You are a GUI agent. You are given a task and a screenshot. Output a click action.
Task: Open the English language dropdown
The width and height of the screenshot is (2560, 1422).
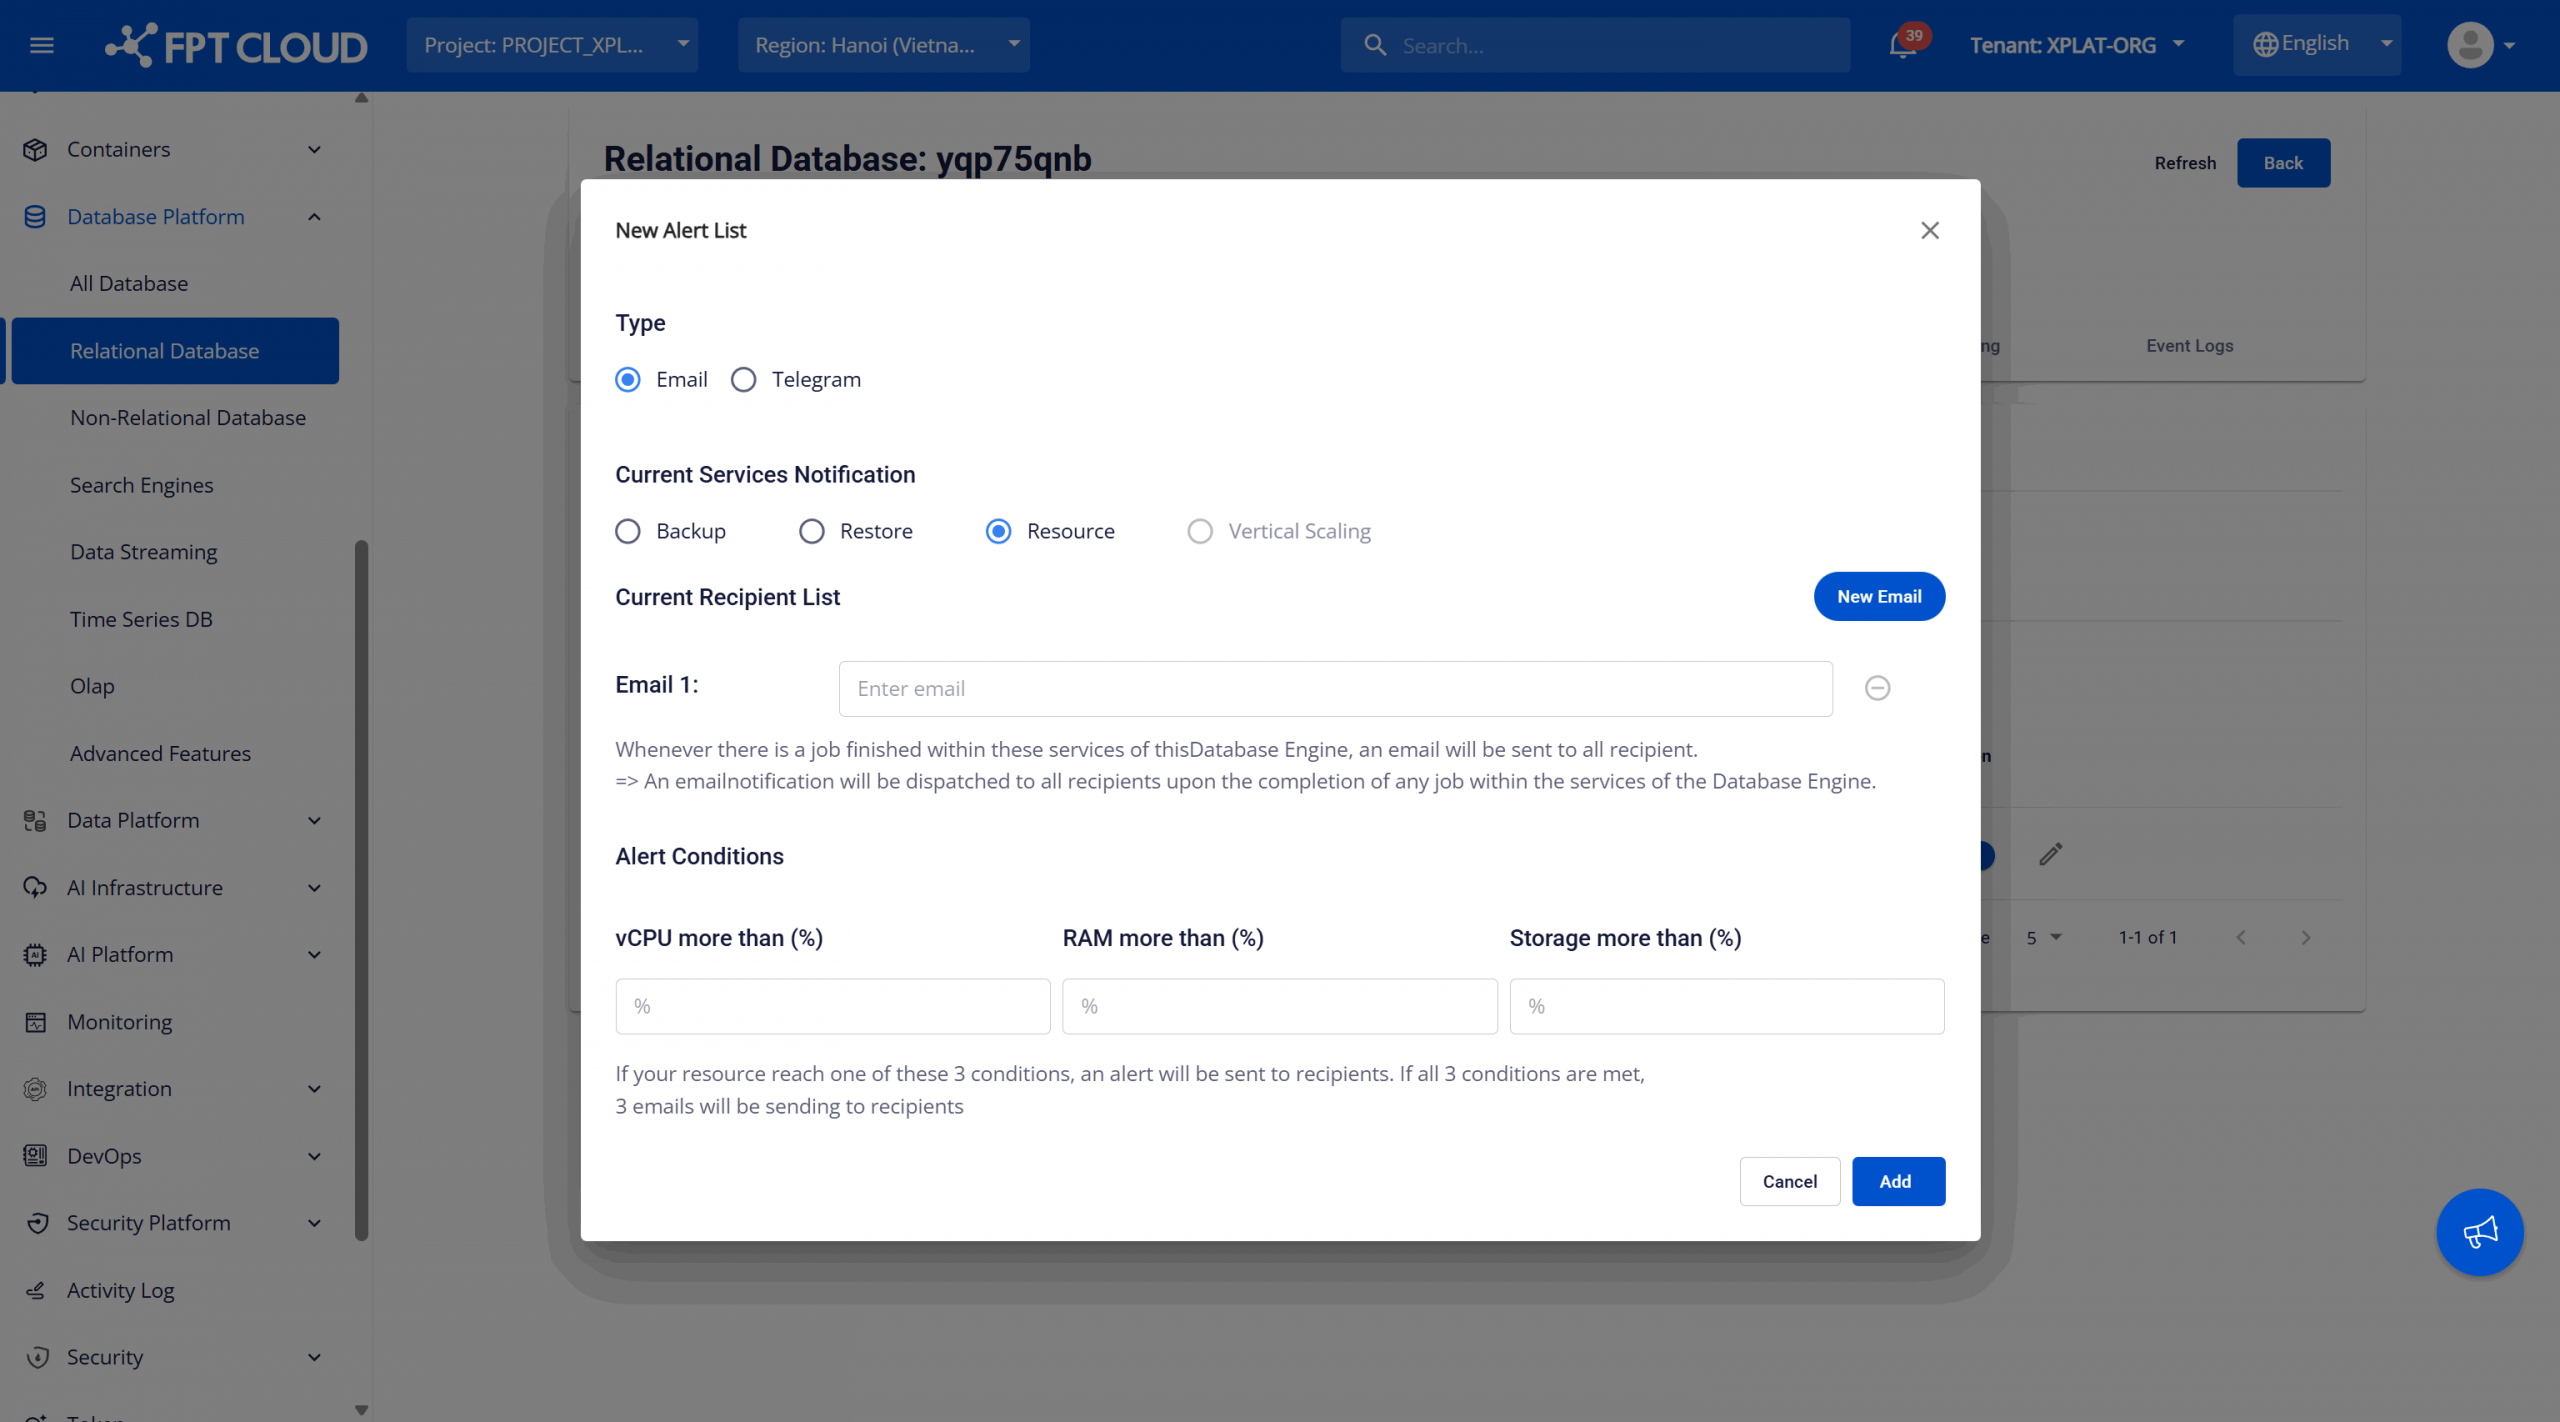click(2316, 45)
